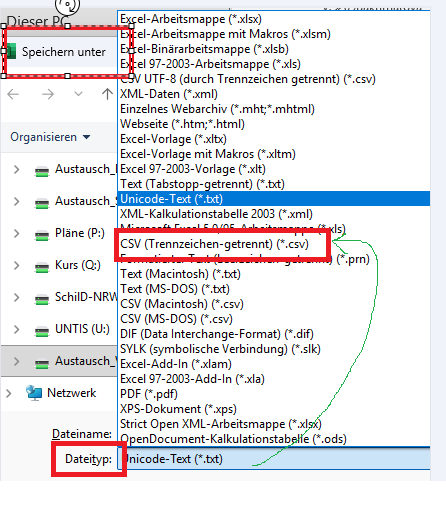Select highlighted Unicode-Text (*.txt) list entry
446x526 pixels.
pyautogui.click(x=274, y=199)
